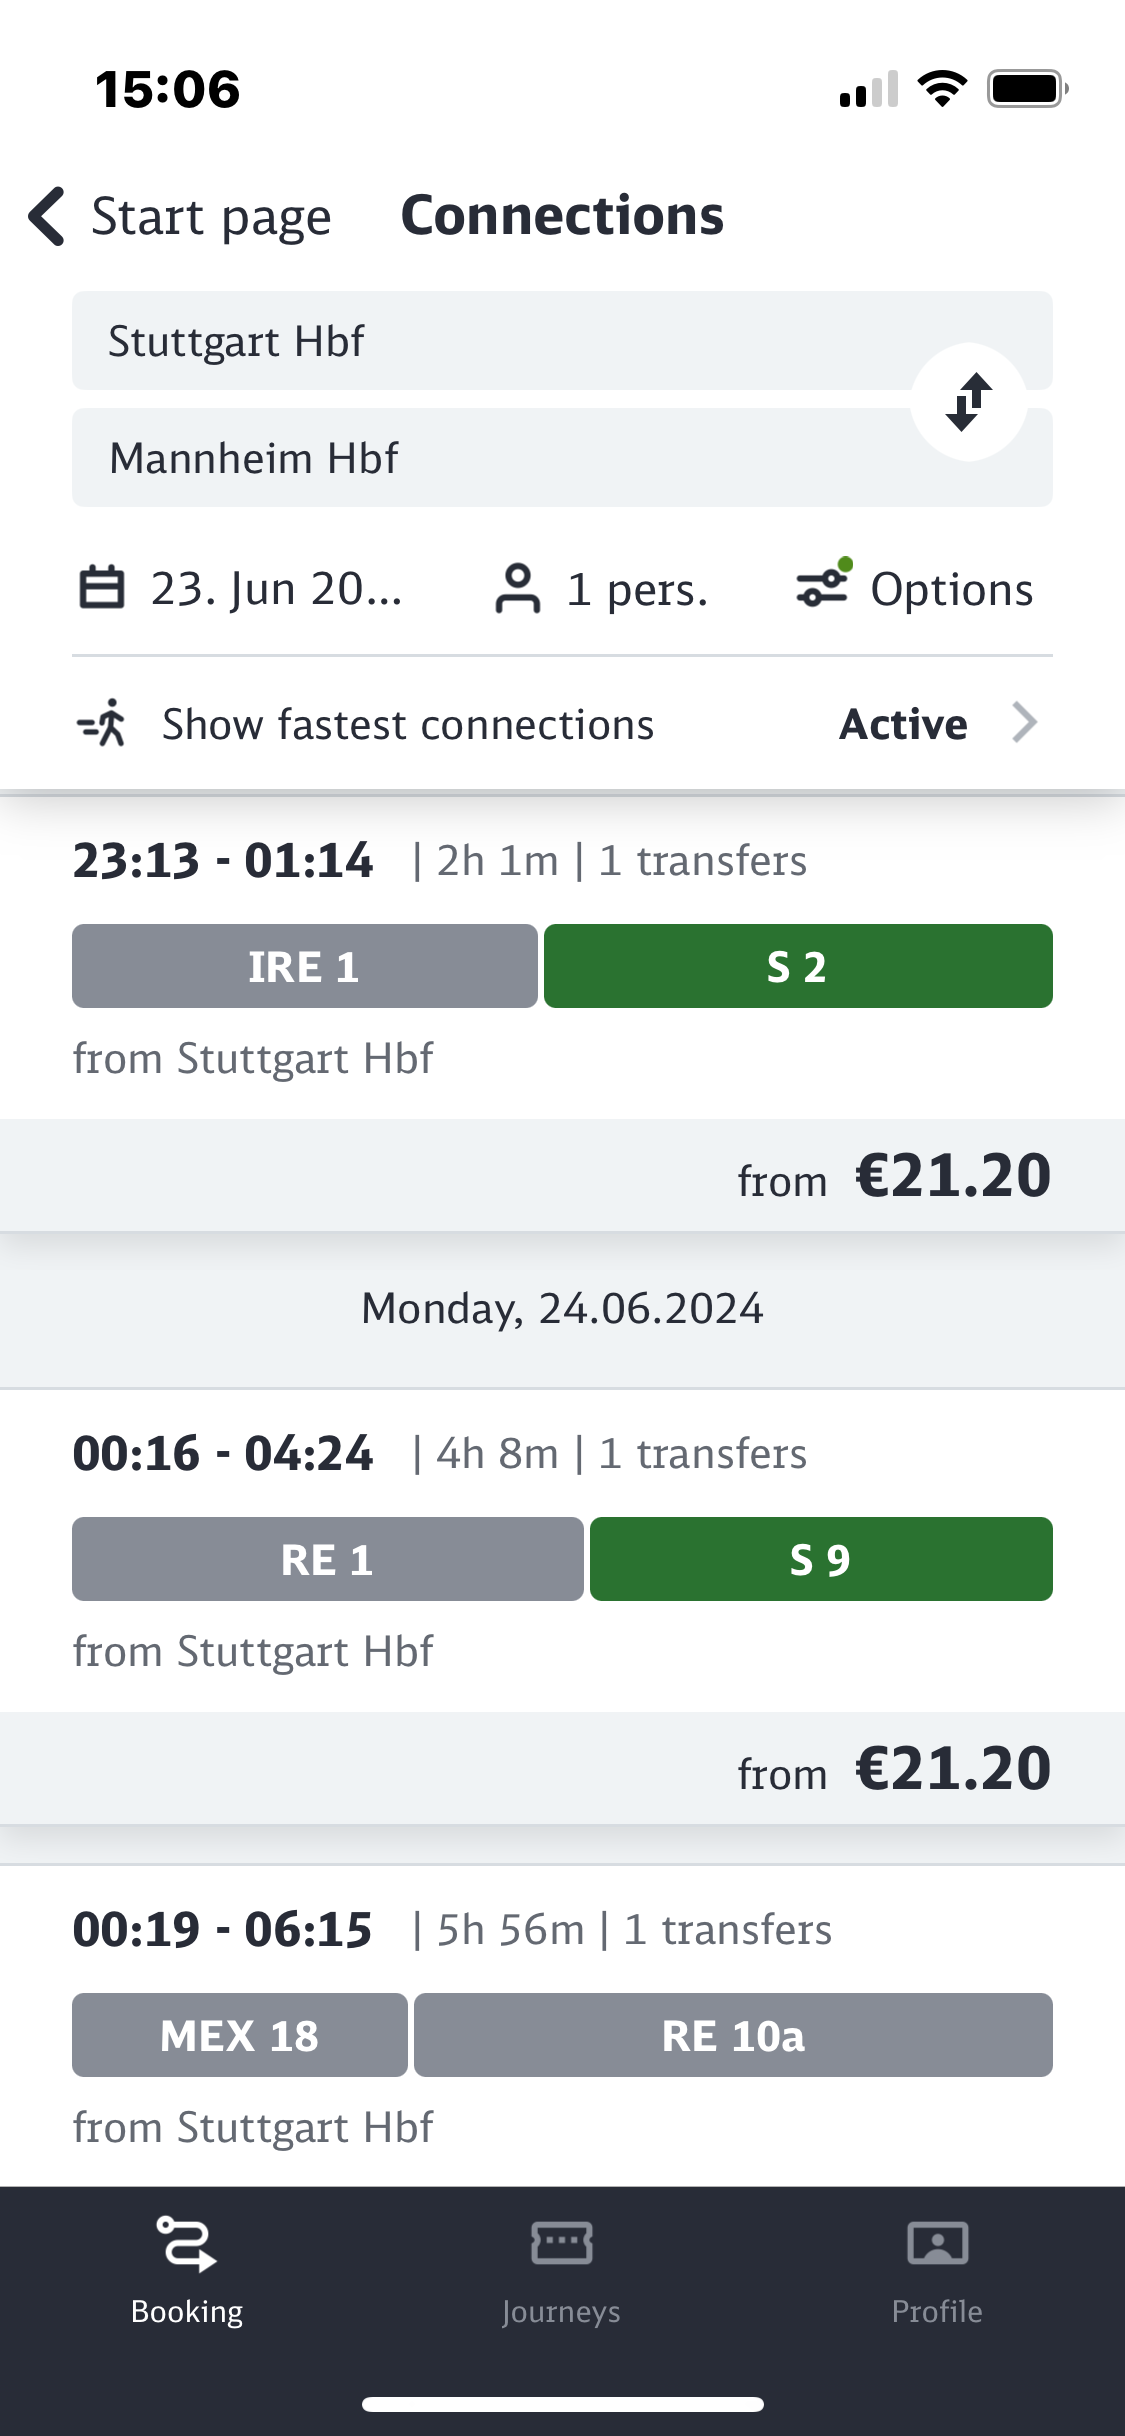Tap the back chevron icon

(47, 216)
